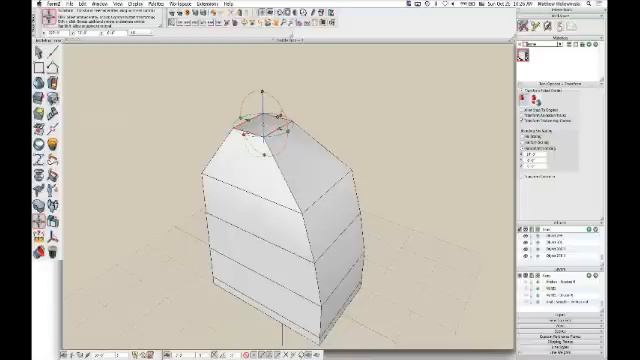Open the Edit menu

[x=82, y=4]
